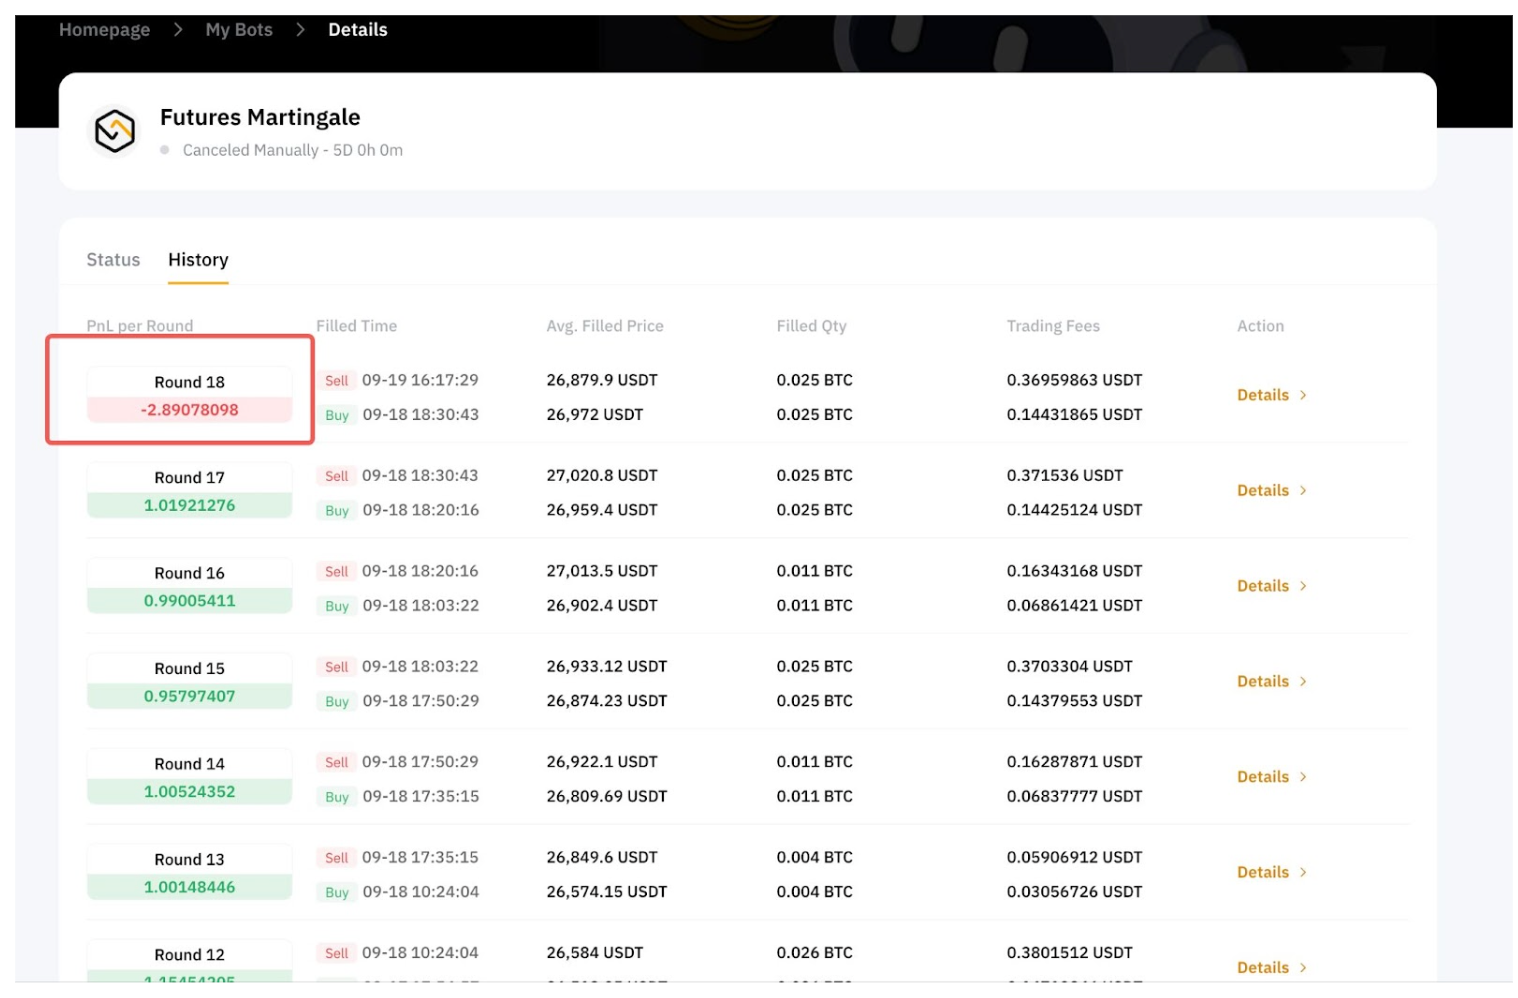Open Details for Round 18
1518x998 pixels.
1263,395
